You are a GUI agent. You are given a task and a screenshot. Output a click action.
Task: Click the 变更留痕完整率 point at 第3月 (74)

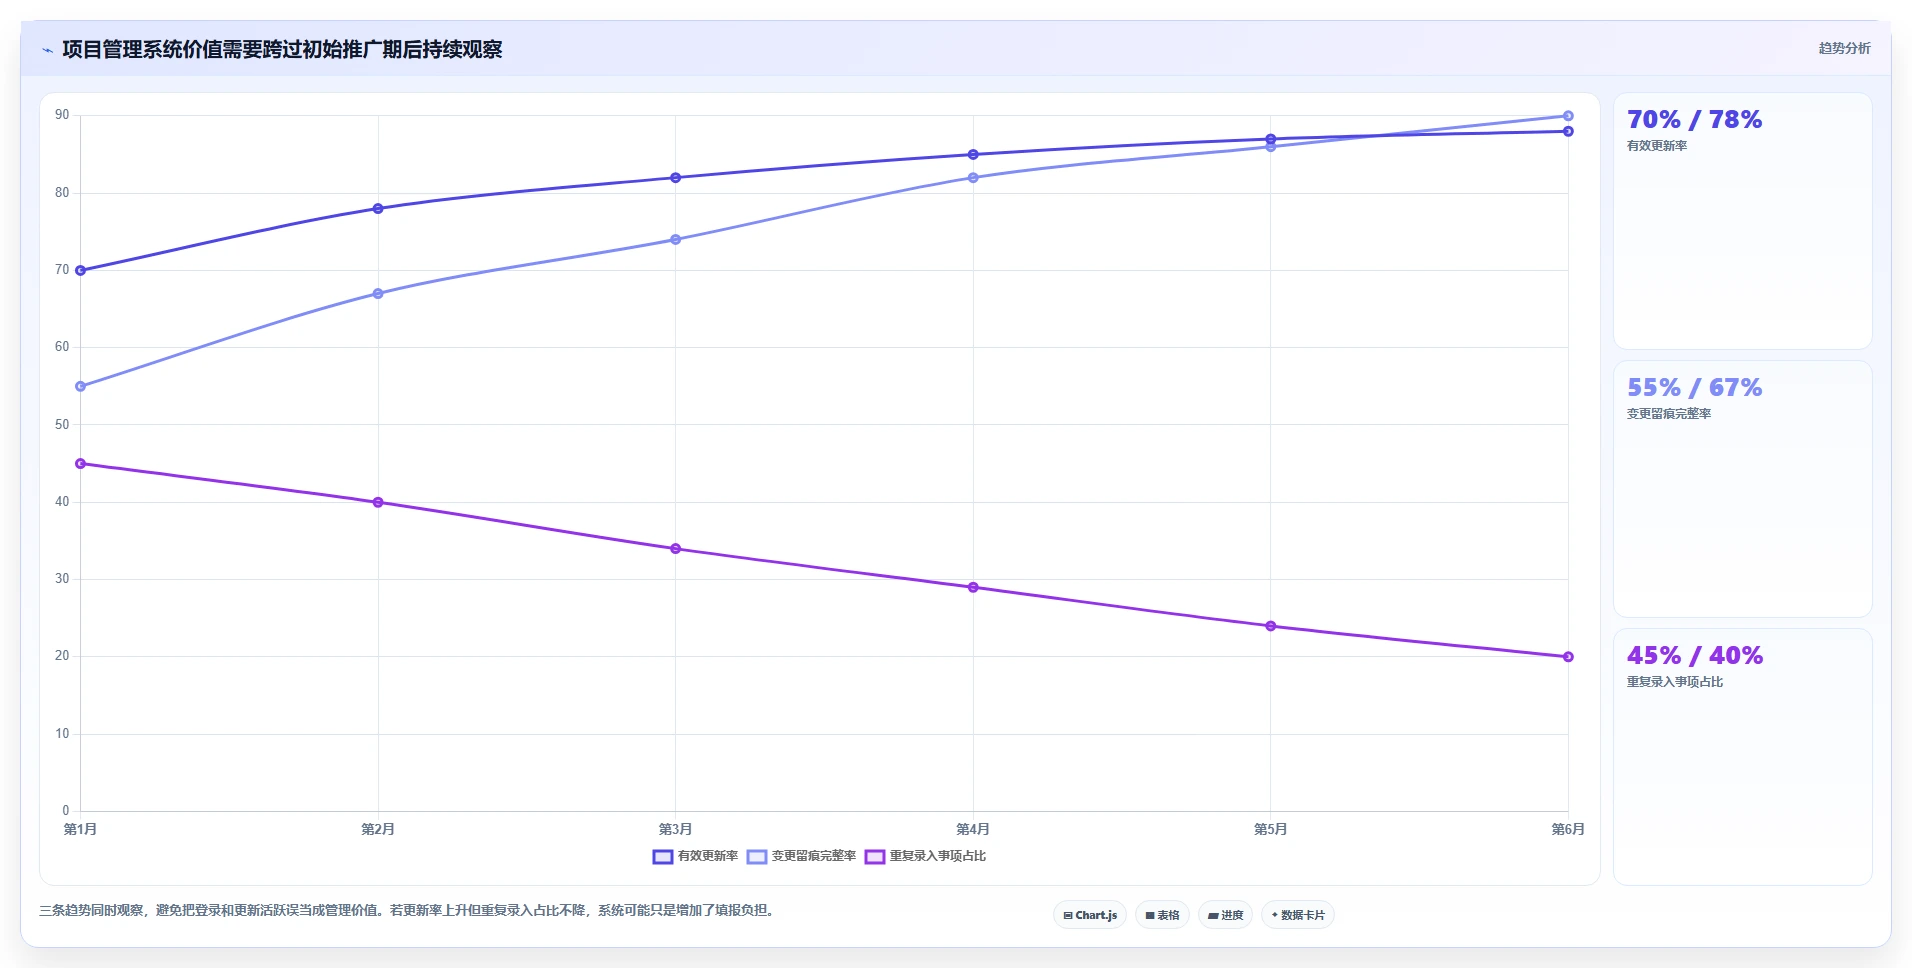pyautogui.click(x=676, y=240)
